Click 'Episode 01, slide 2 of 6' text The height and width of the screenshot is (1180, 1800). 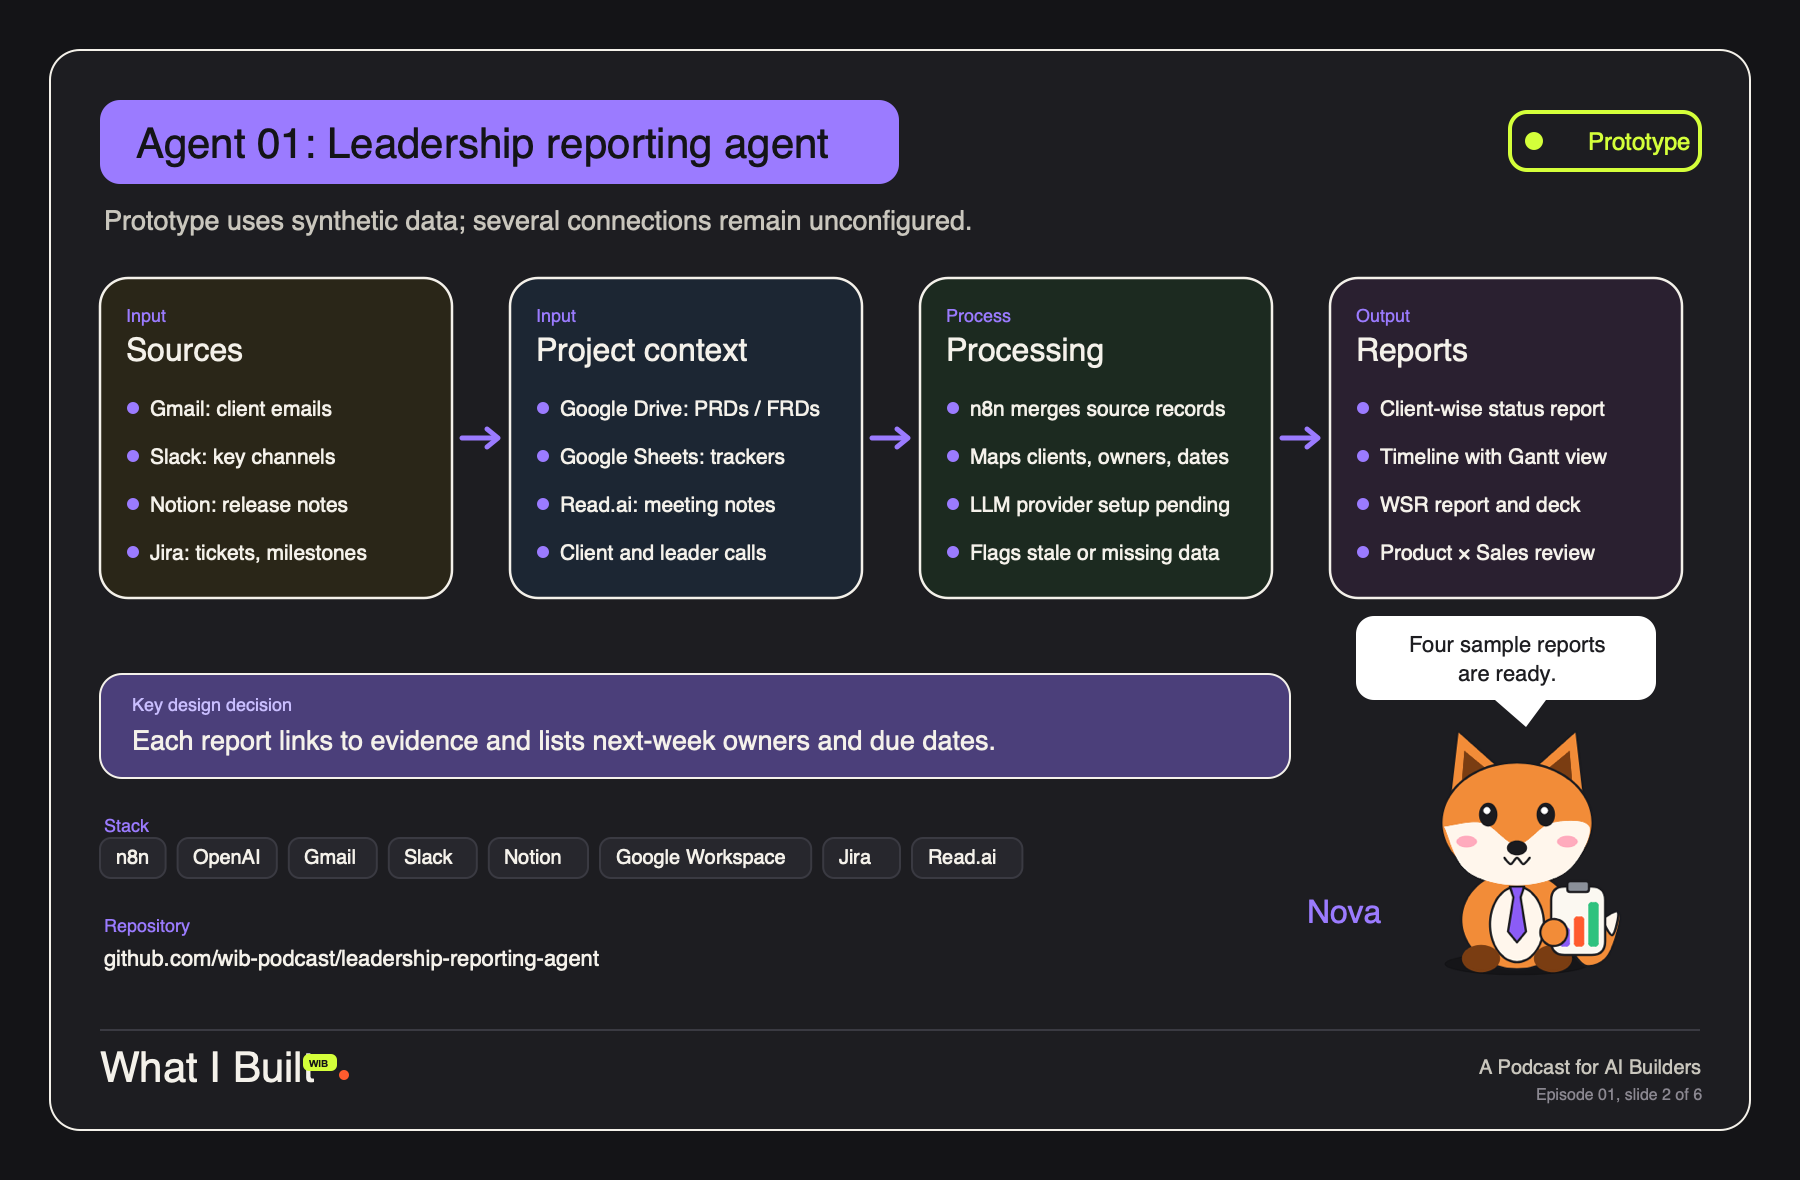pos(1619,1094)
